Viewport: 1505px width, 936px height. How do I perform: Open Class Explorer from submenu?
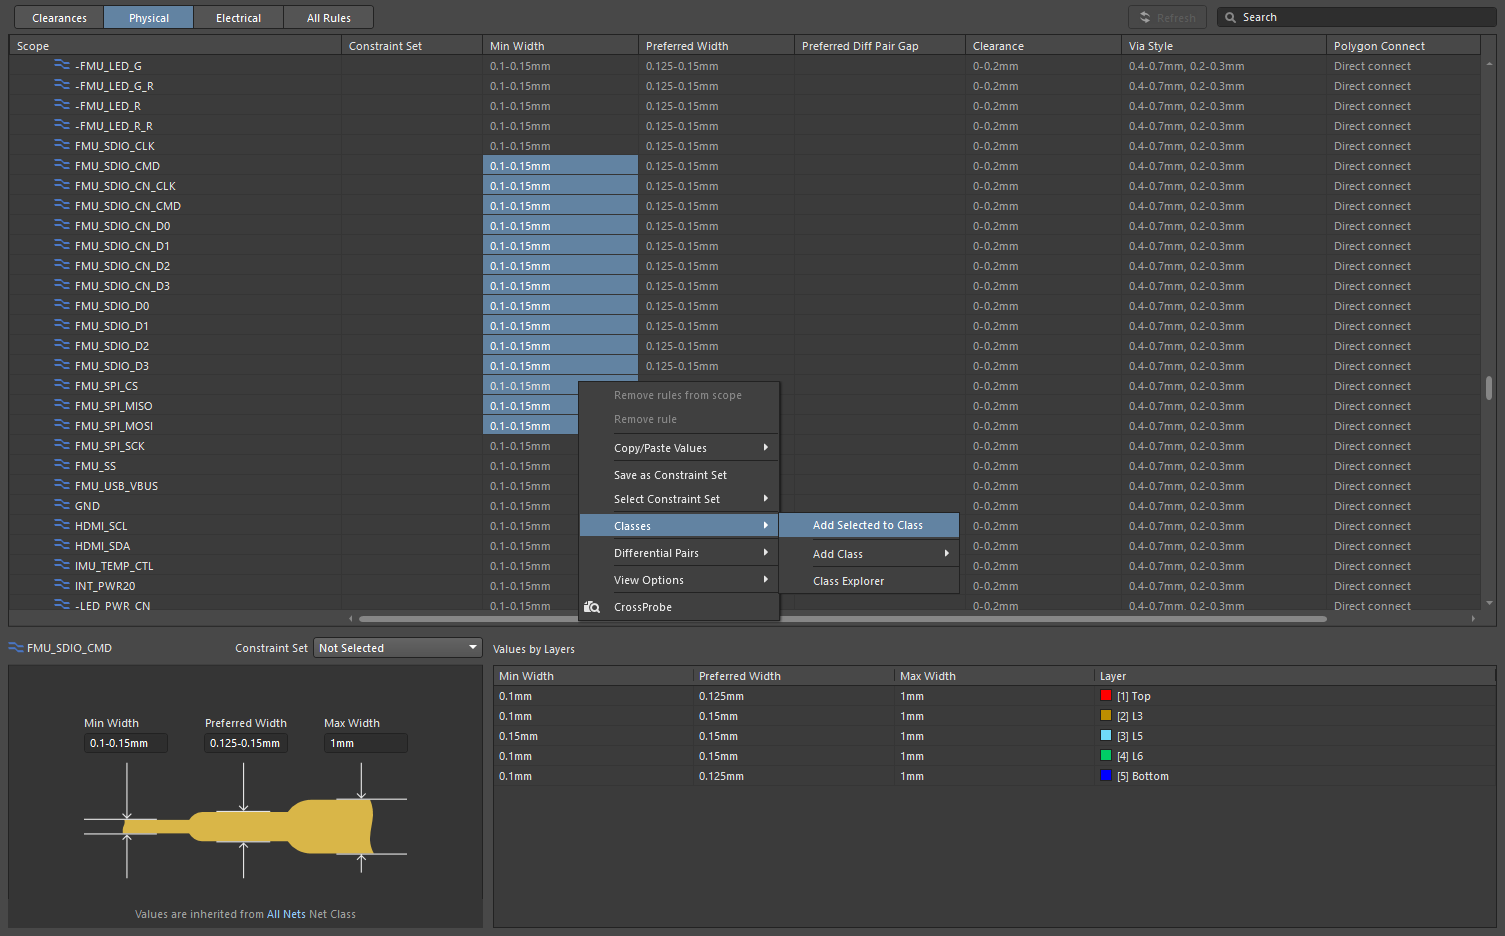point(848,581)
